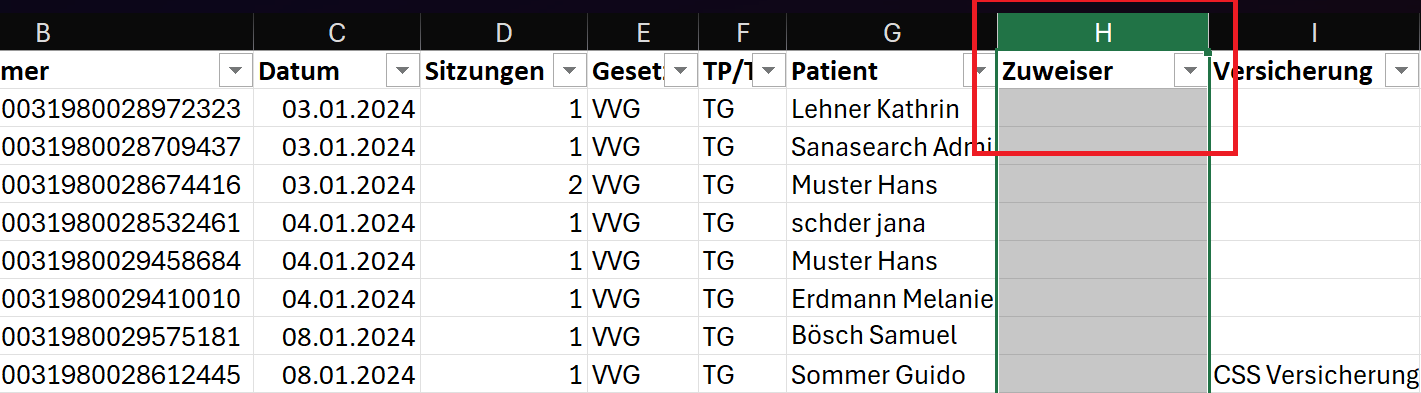The image size is (1421, 393).
Task: Click the cell containing Lehner Kathrin
Action: (892, 109)
